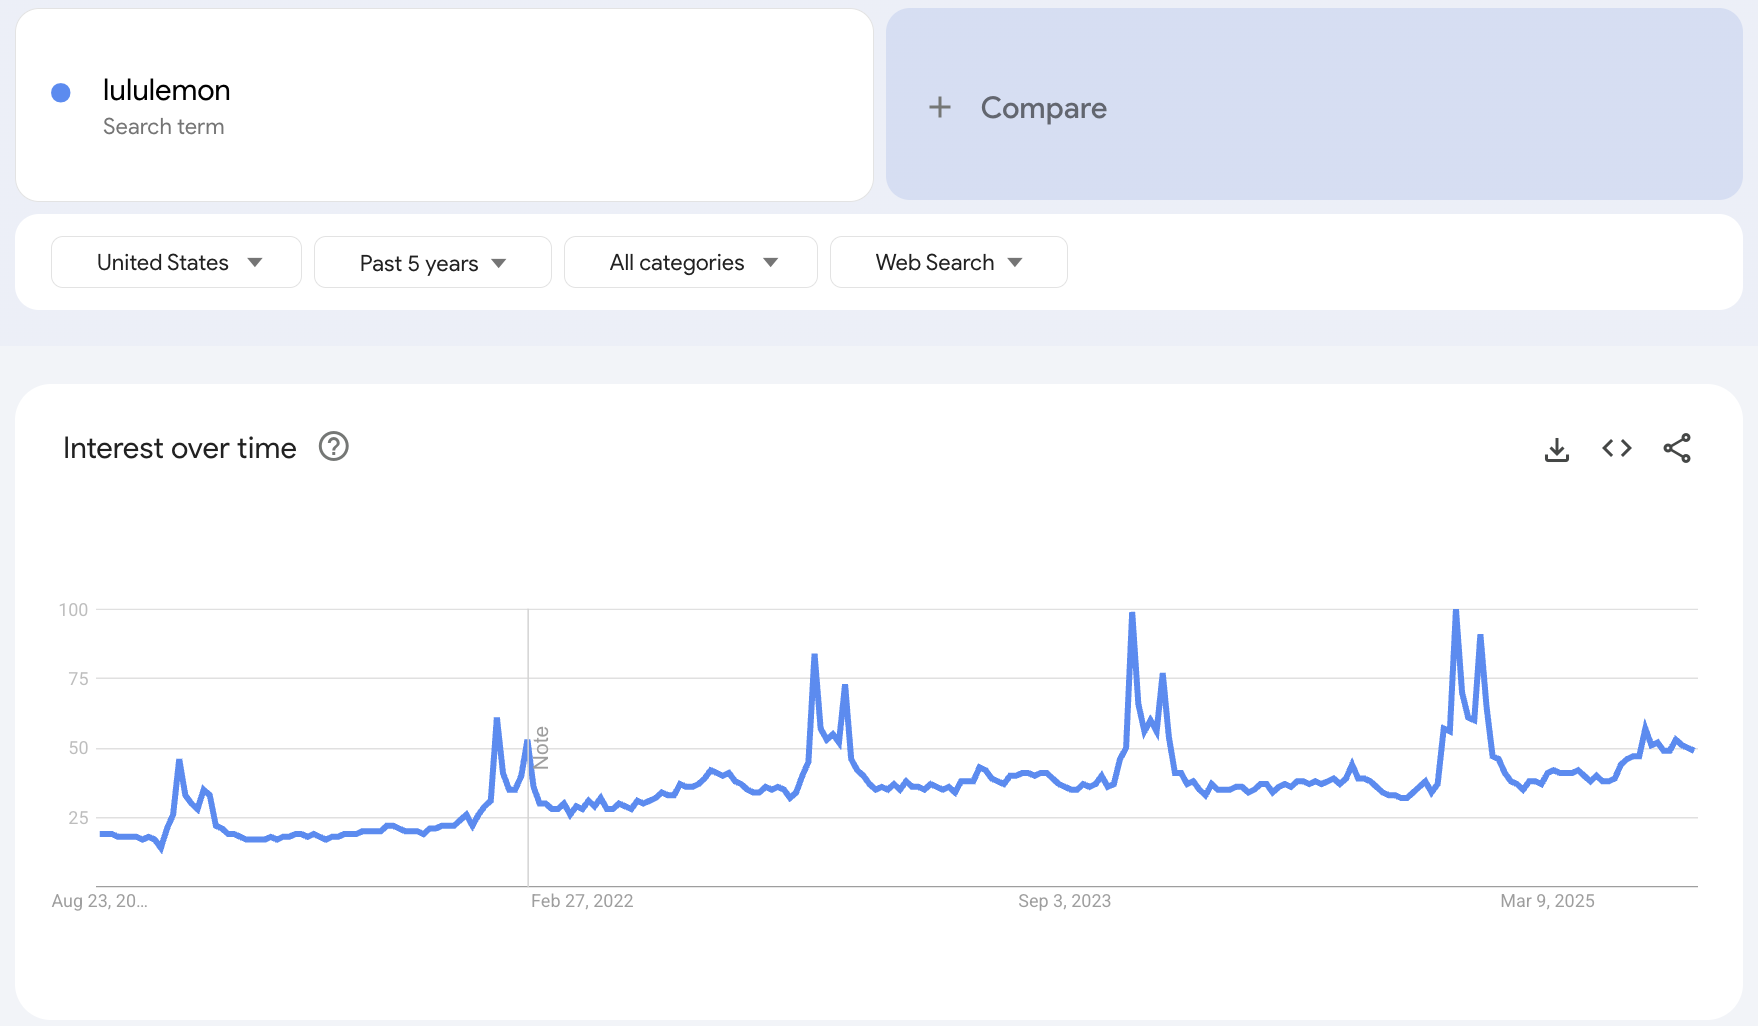Click the Sep 3, 2023 axis label
The height and width of the screenshot is (1026, 1758).
coord(1064,901)
